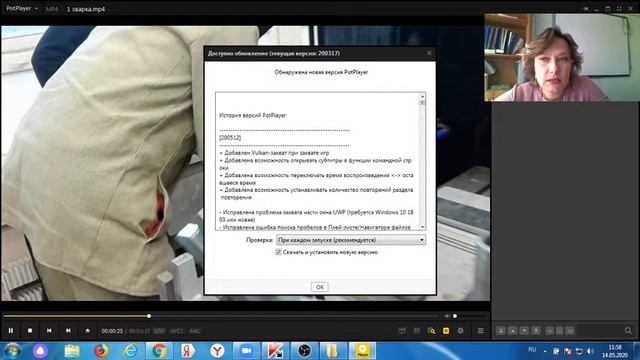Open the Windows Start menu
Image resolution: width=640 pixels, height=360 pixels.
point(12,351)
